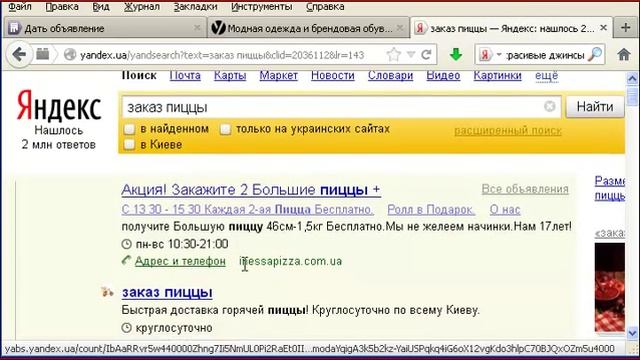Close the Модная одежда tab
The width and height of the screenshot is (640, 360).
[x=400, y=28]
